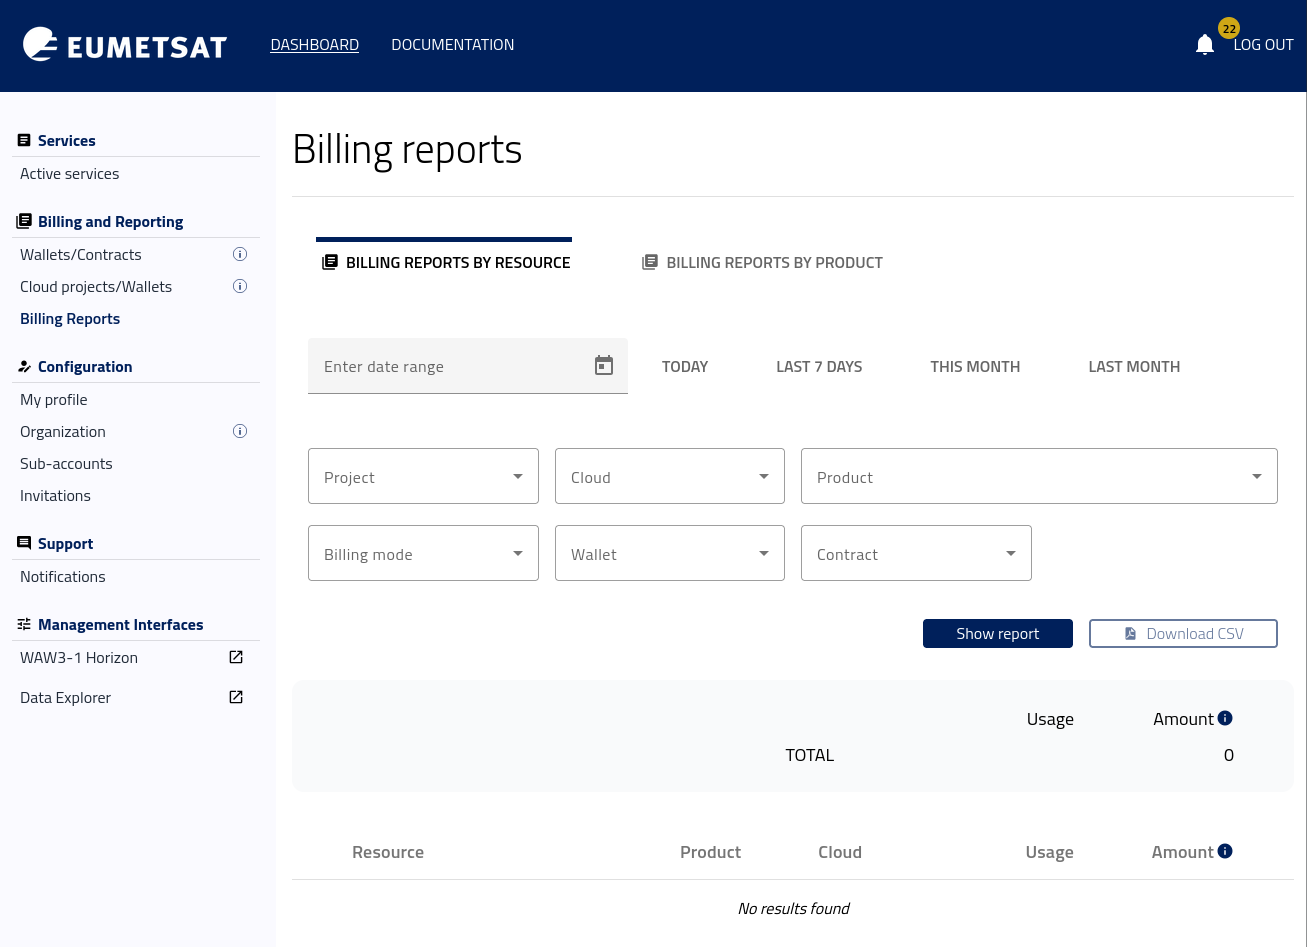1307x947 pixels.
Task: Click info icon next to Wallets/Contracts
Action: click(x=240, y=254)
